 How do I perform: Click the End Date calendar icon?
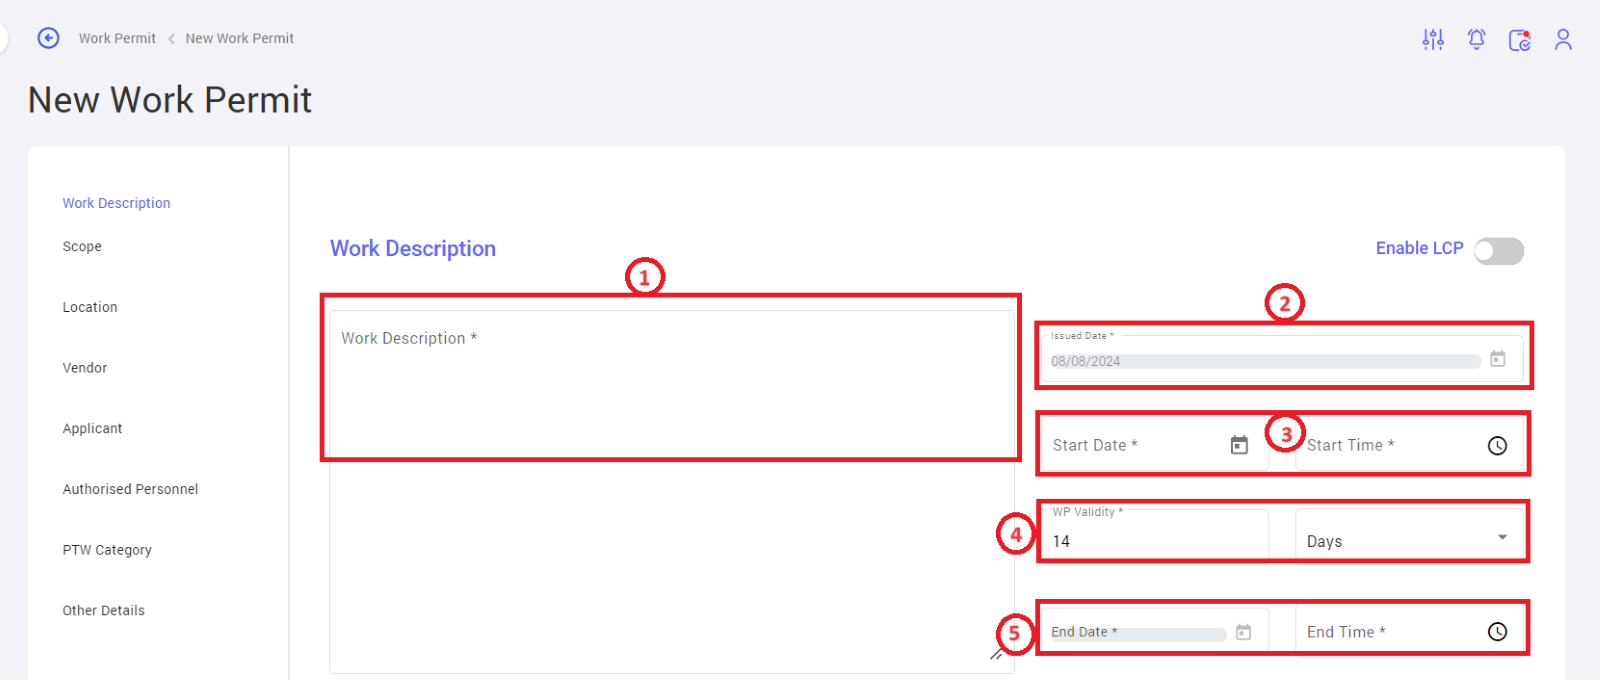pyautogui.click(x=1243, y=632)
